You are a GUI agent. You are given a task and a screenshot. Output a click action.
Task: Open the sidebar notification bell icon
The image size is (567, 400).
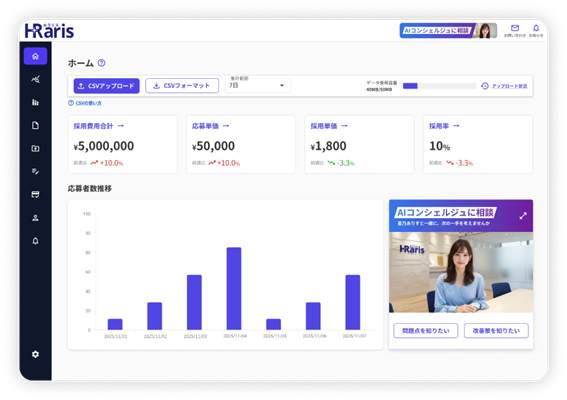tap(35, 241)
